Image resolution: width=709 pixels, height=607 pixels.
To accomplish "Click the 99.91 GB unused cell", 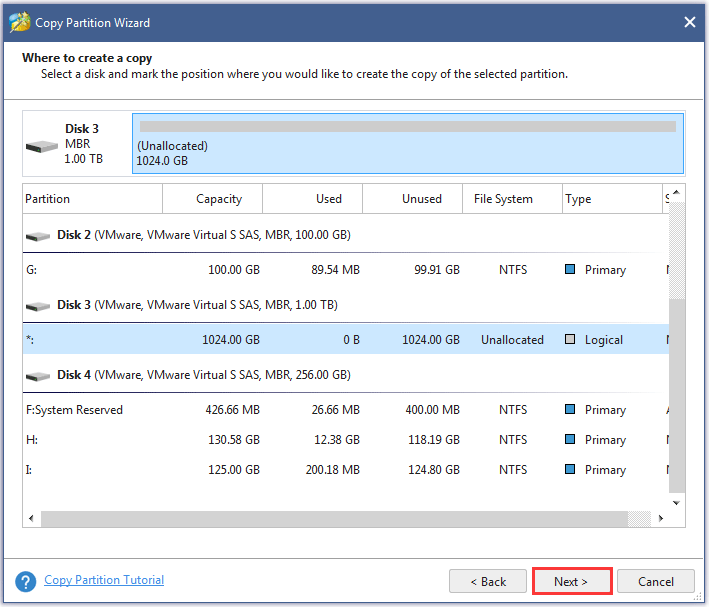I will click(x=437, y=270).
